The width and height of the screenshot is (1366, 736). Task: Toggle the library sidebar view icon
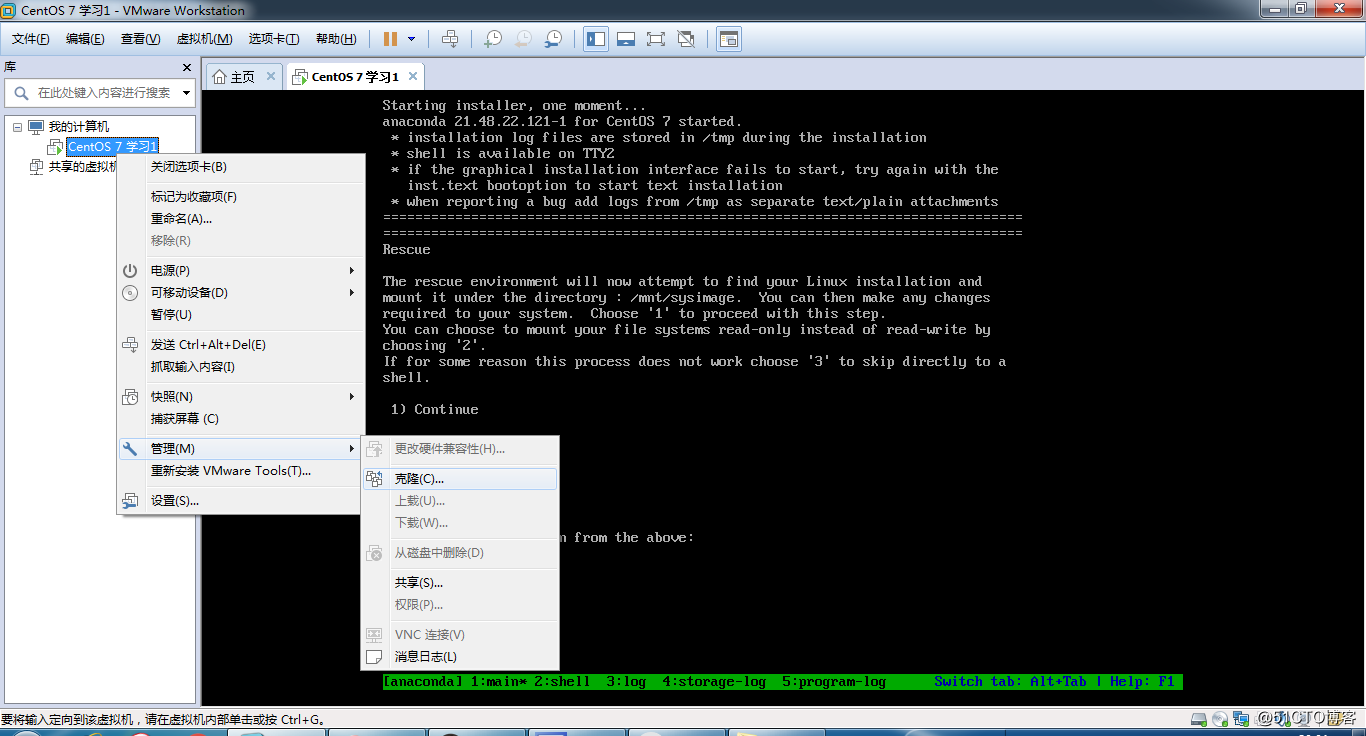[x=596, y=39]
